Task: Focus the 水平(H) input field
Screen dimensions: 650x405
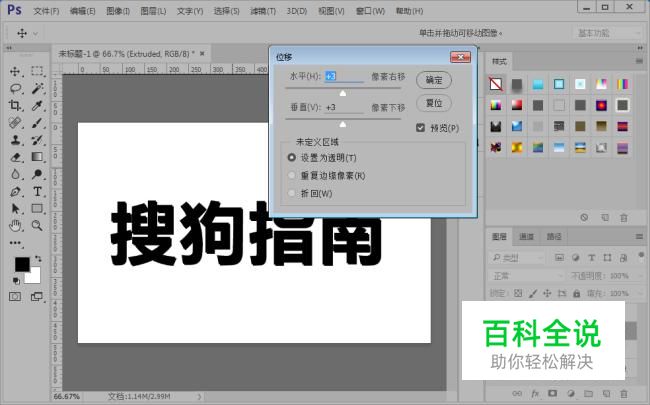Action: tap(344, 76)
